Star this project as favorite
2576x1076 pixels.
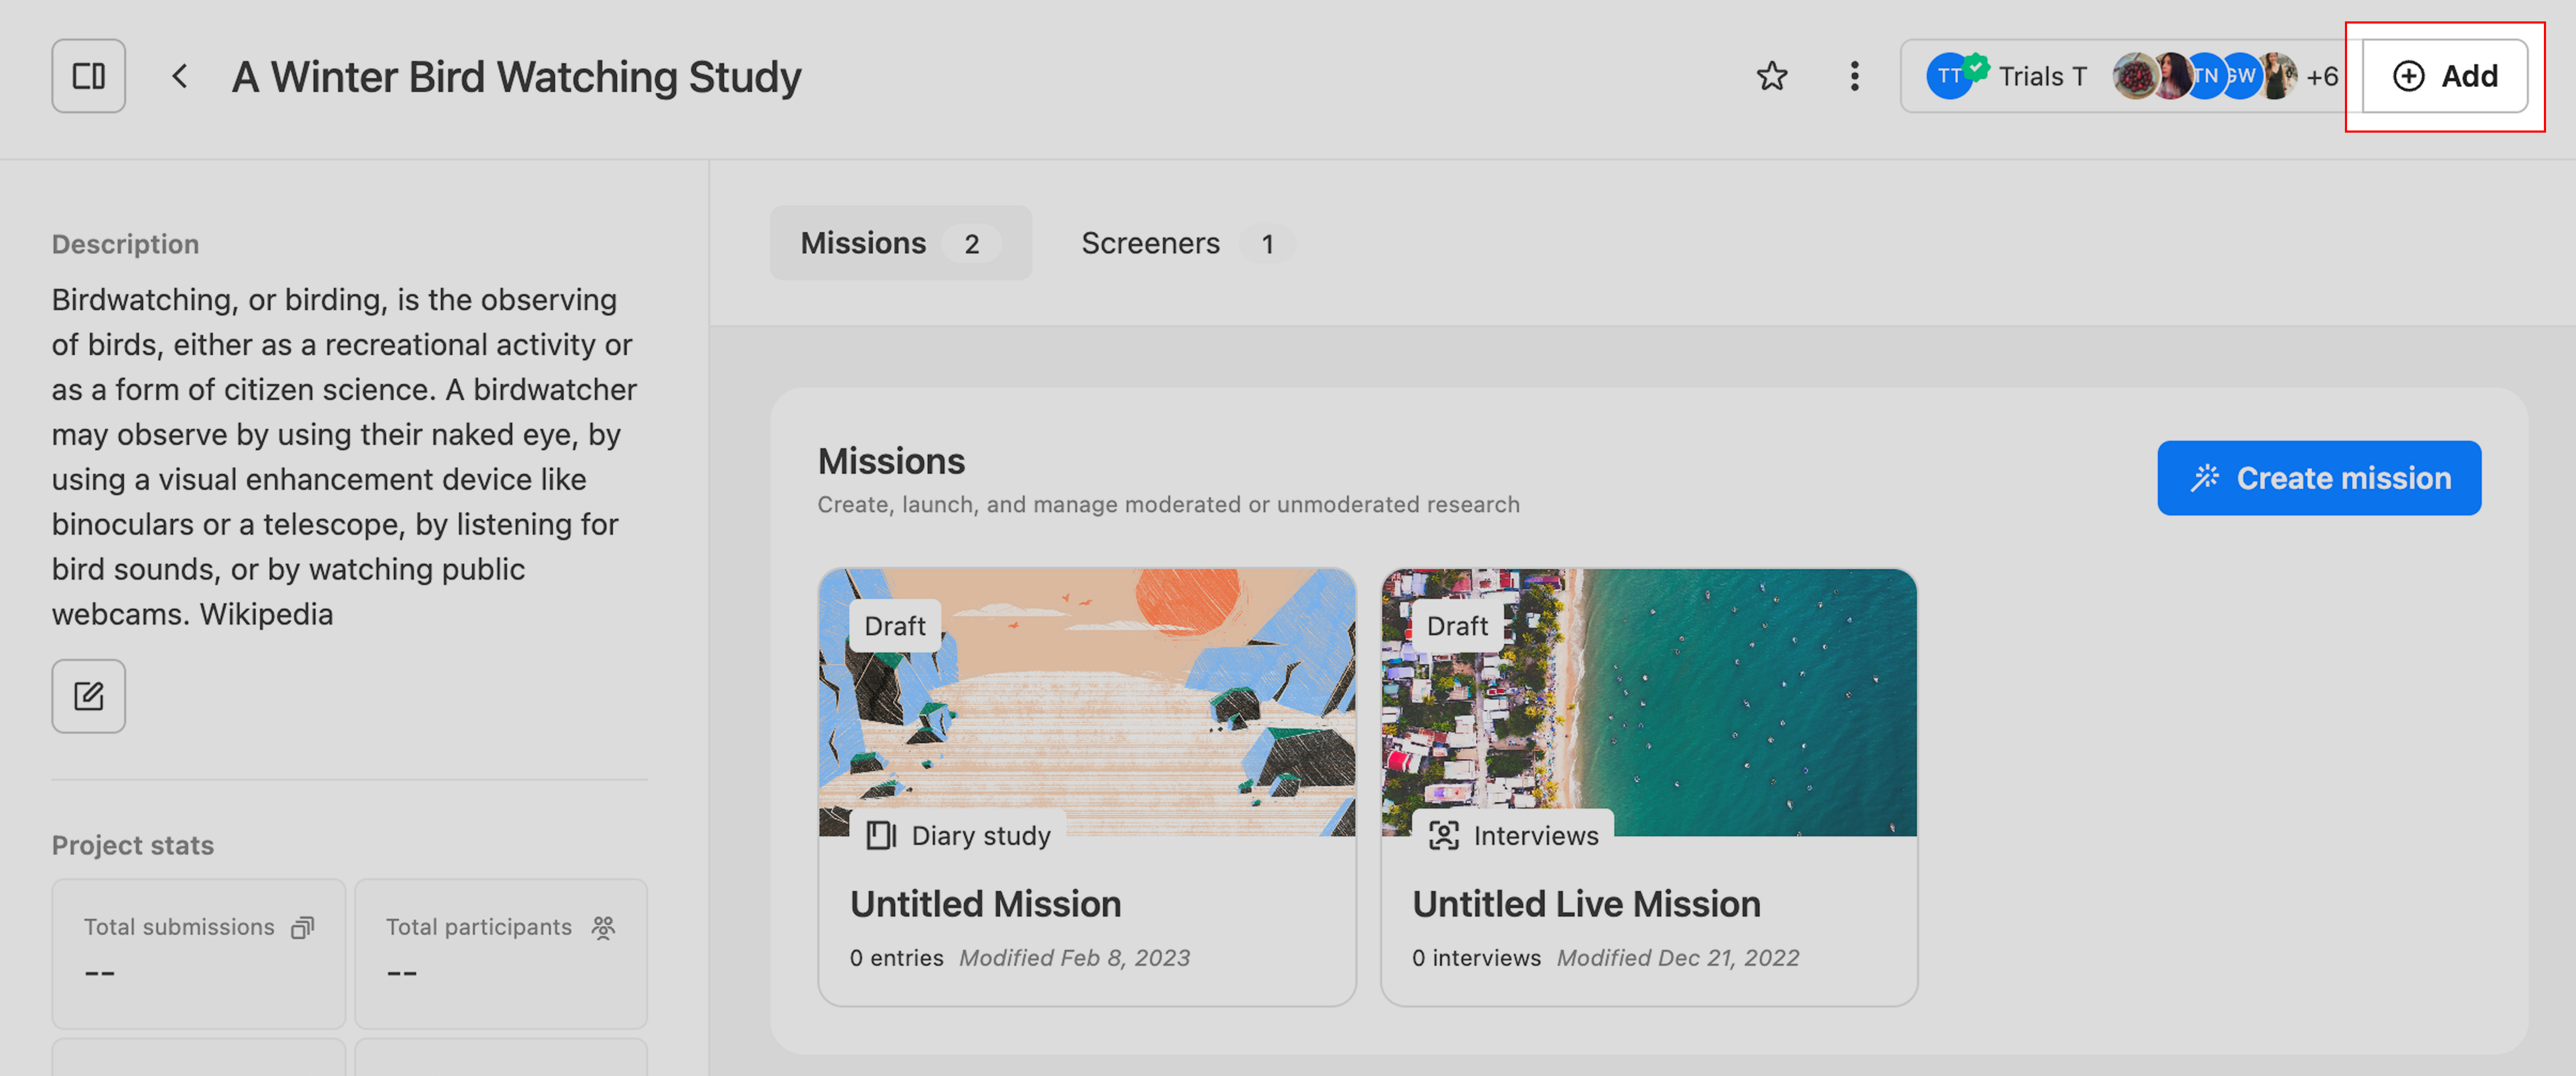(x=1771, y=76)
